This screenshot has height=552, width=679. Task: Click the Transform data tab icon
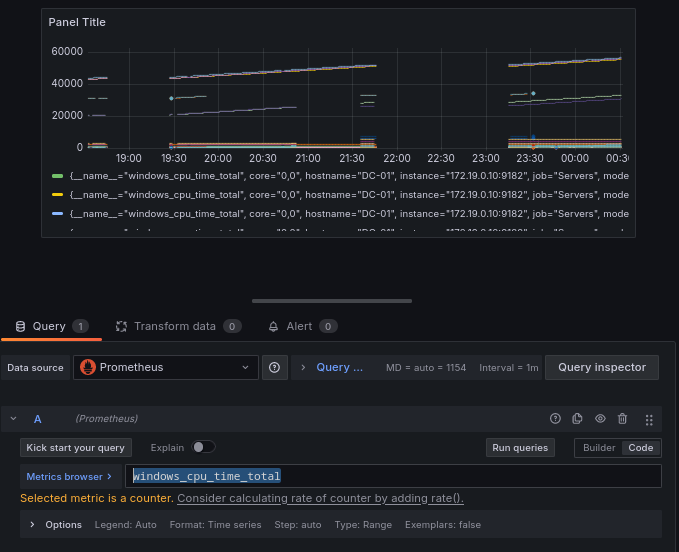coord(121,326)
